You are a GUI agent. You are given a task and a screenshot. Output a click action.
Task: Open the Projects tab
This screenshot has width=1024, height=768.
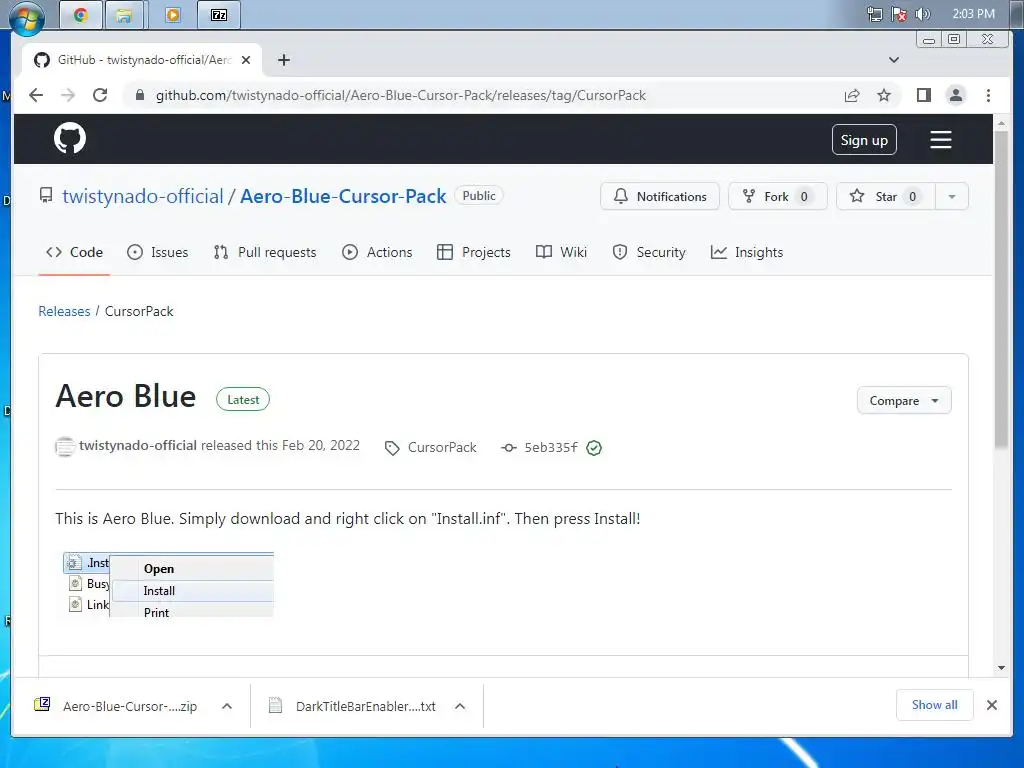click(x=473, y=252)
